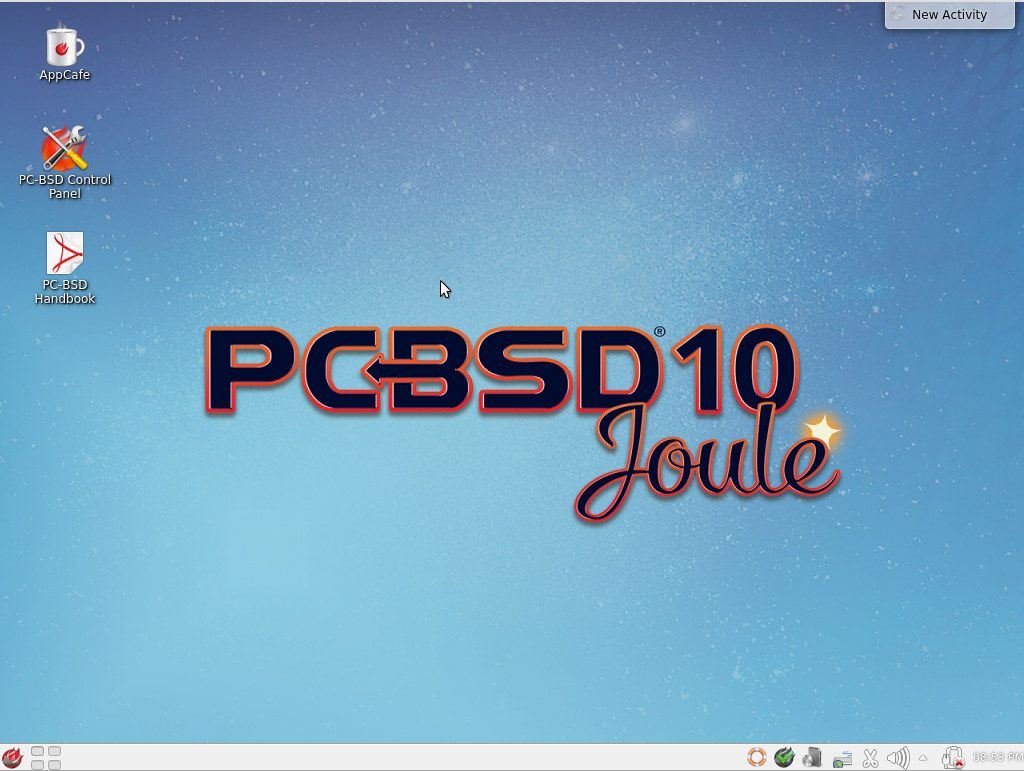Open the device mount tray icon
This screenshot has width=1024, height=771.
[812, 757]
